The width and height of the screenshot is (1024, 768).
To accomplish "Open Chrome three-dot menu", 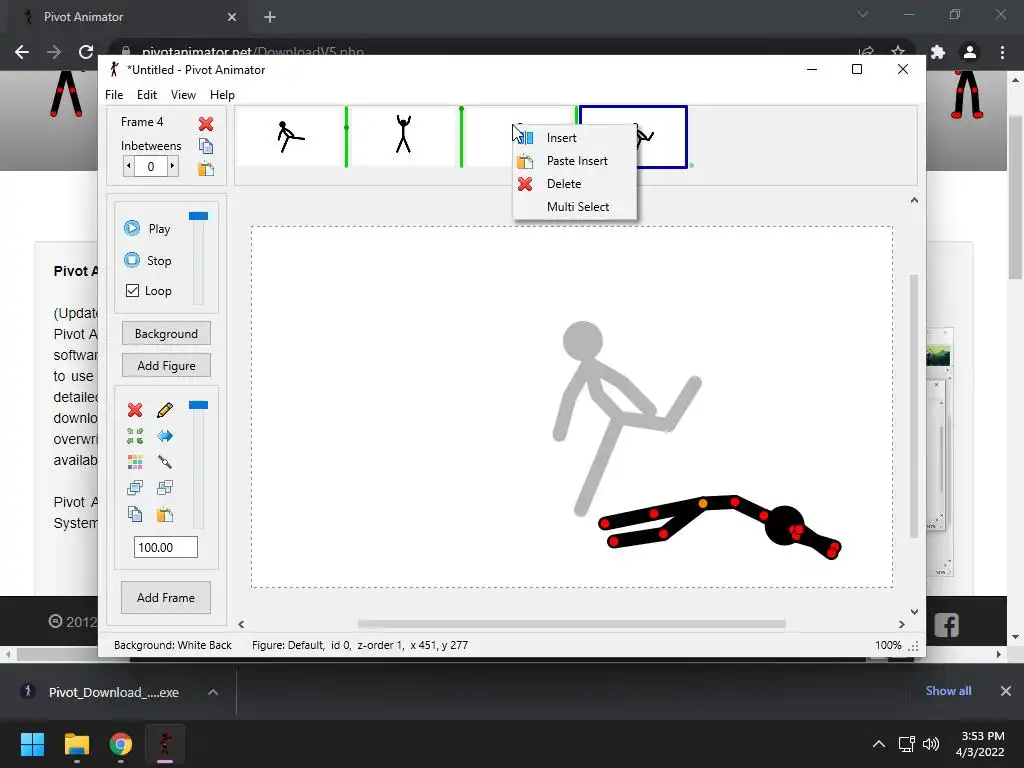I will pos(1002,52).
